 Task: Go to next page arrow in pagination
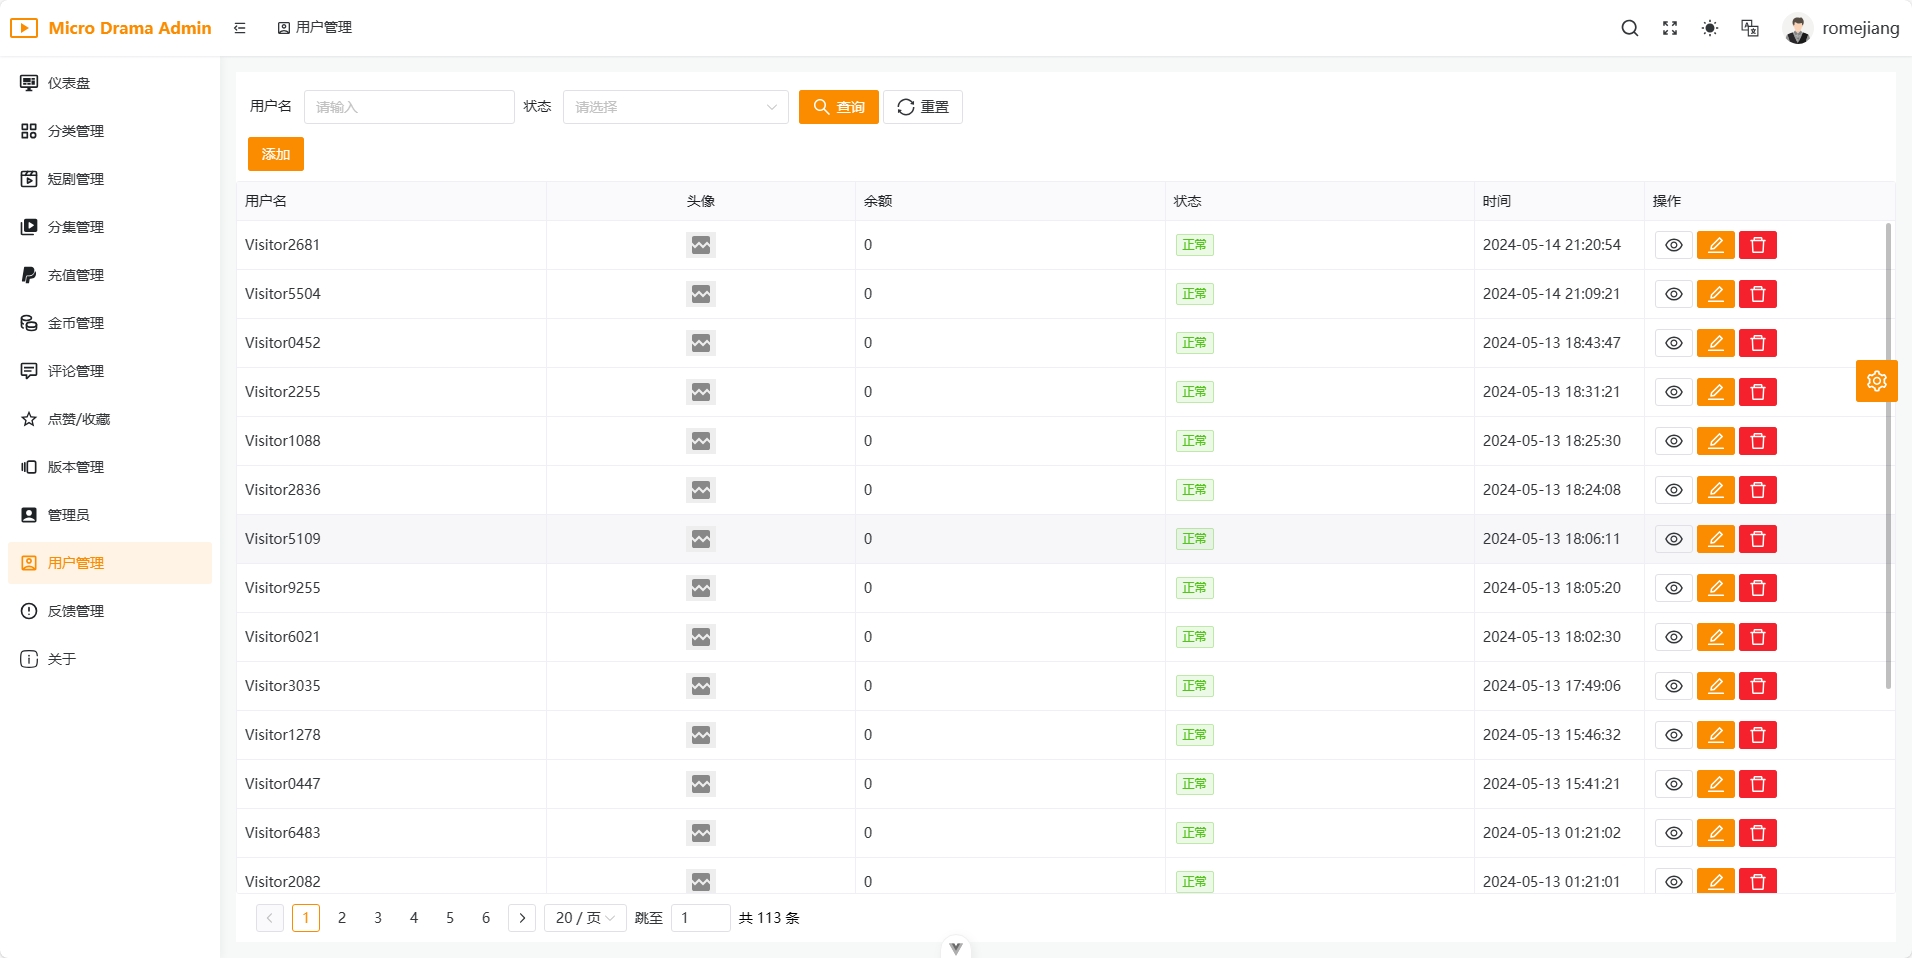(522, 918)
